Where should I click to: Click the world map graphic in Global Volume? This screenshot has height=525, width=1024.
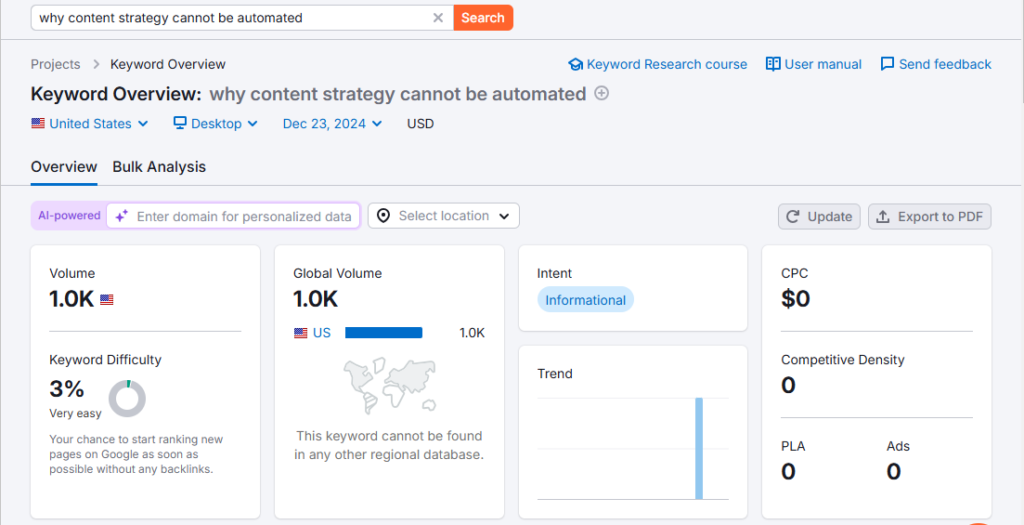click(x=390, y=387)
